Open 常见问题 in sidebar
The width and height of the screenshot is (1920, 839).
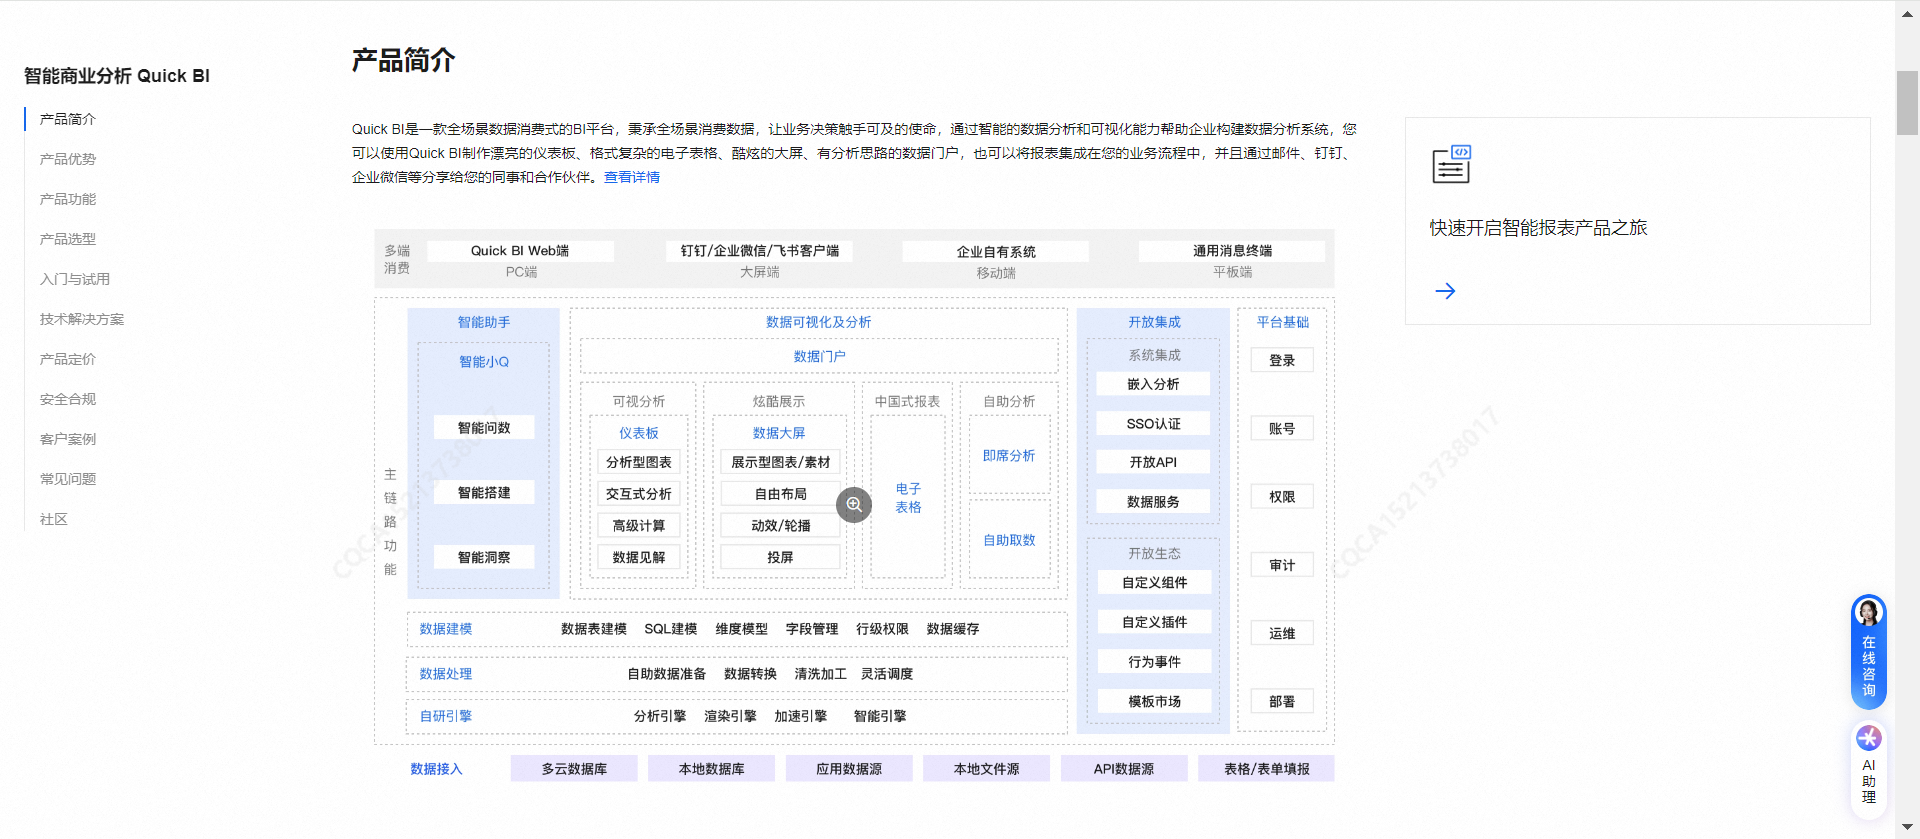[68, 479]
